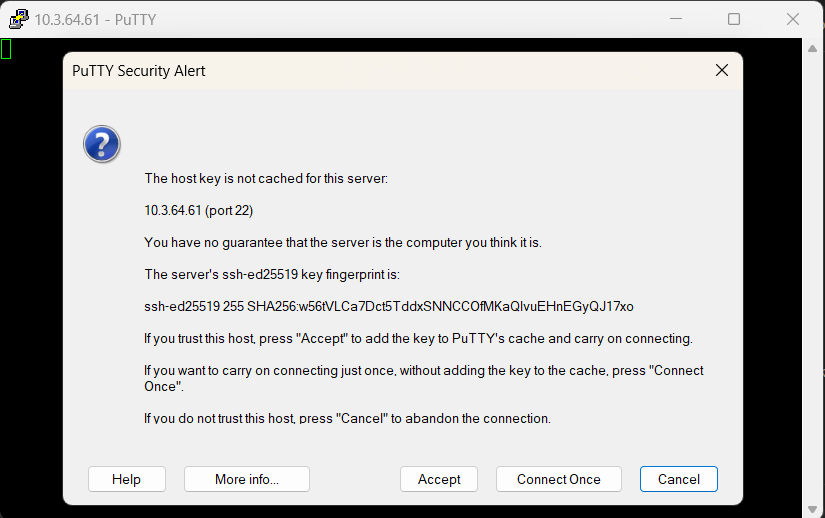Click the SHA256 key fingerprint text
Viewport: 825px width, 518px height.
pyautogui.click(x=389, y=306)
